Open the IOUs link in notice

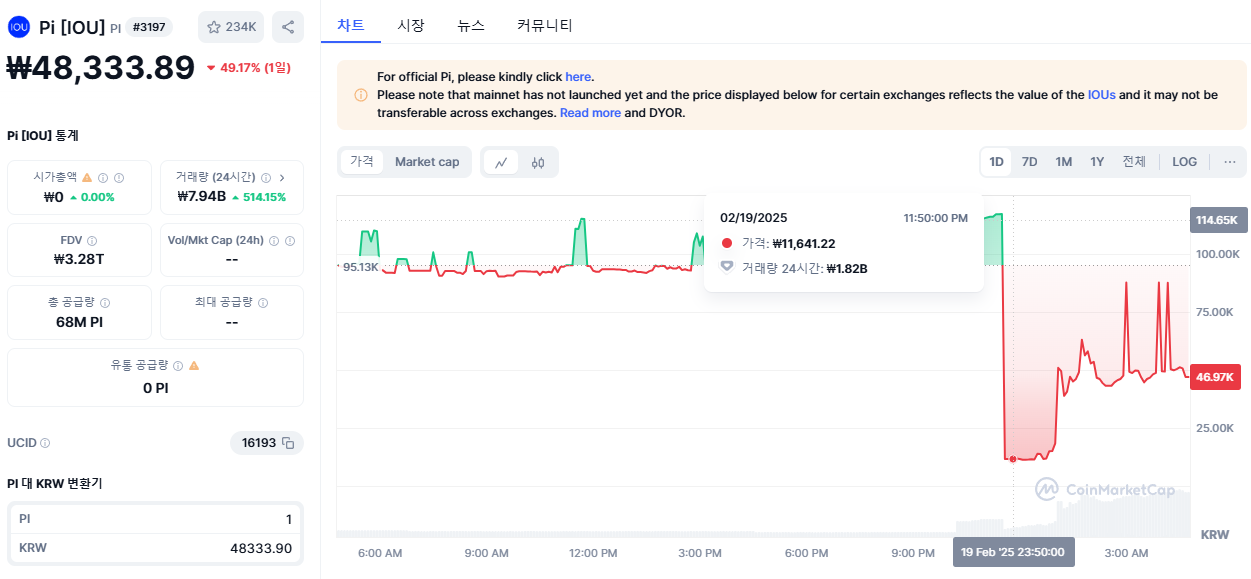click(x=1102, y=95)
